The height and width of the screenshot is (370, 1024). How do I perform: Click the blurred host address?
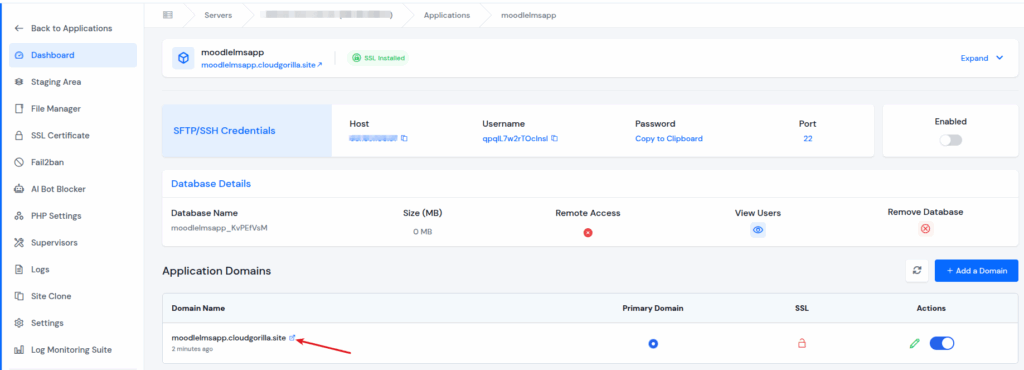[x=374, y=138]
